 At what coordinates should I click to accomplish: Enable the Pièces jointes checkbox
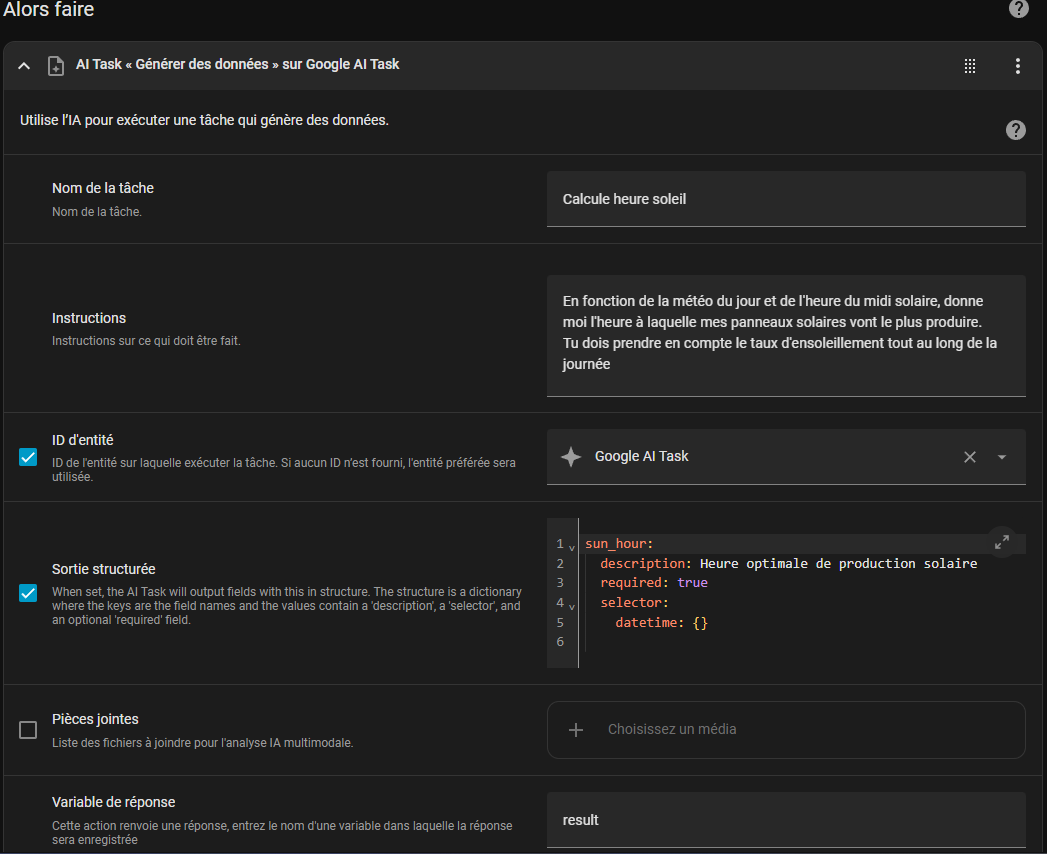28,730
